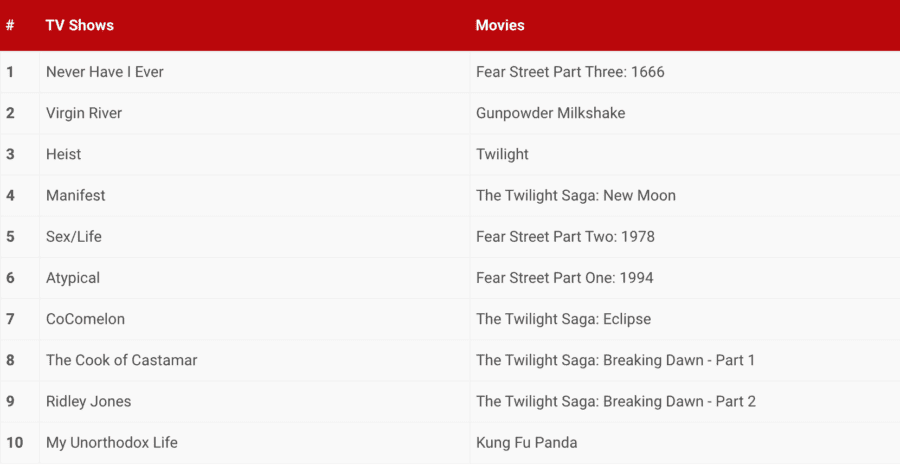
Task: Click the TV Shows column header
Action: [x=80, y=25]
